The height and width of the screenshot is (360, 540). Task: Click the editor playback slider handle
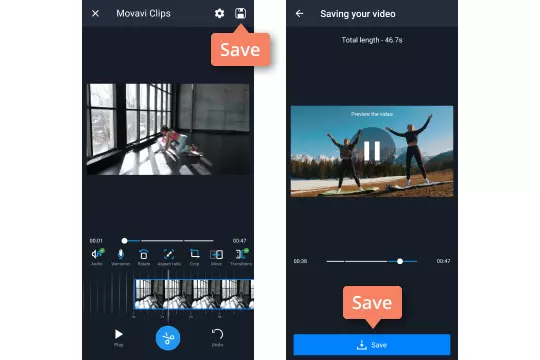tap(124, 240)
